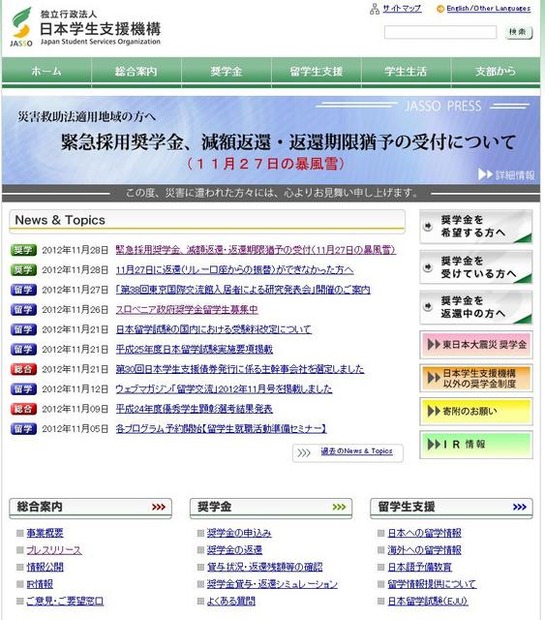This screenshot has width=545, height=620.
Task: Click red 総合 tag beside 2012年11月09日
Action: point(23,408)
